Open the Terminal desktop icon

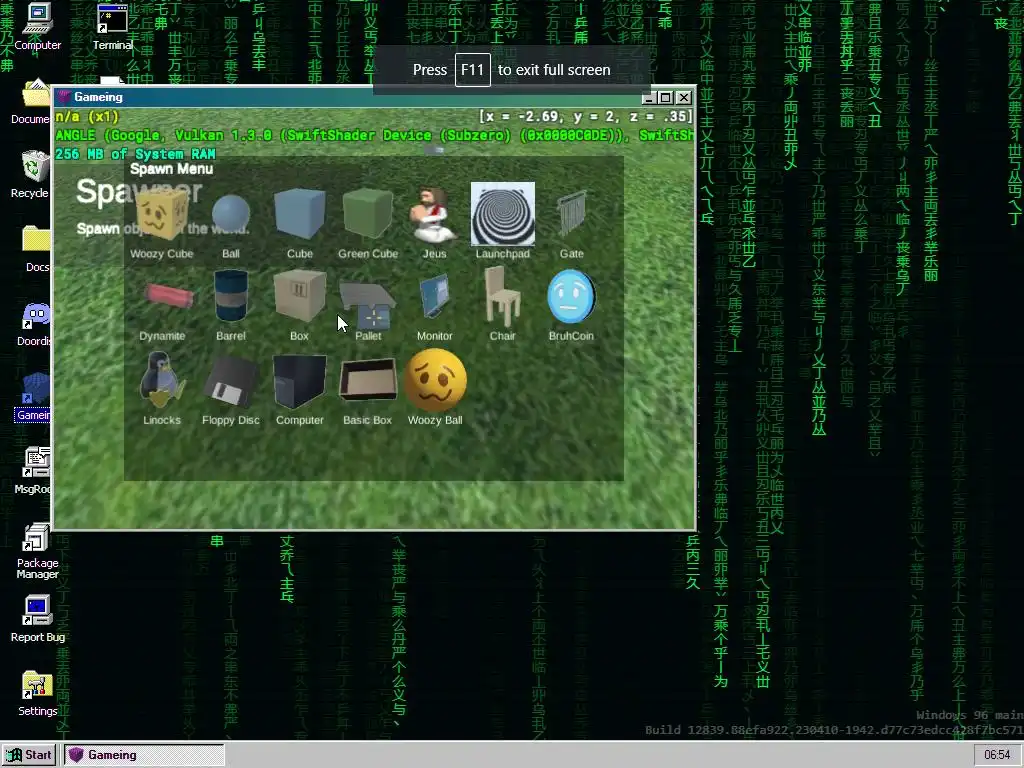click(112, 26)
